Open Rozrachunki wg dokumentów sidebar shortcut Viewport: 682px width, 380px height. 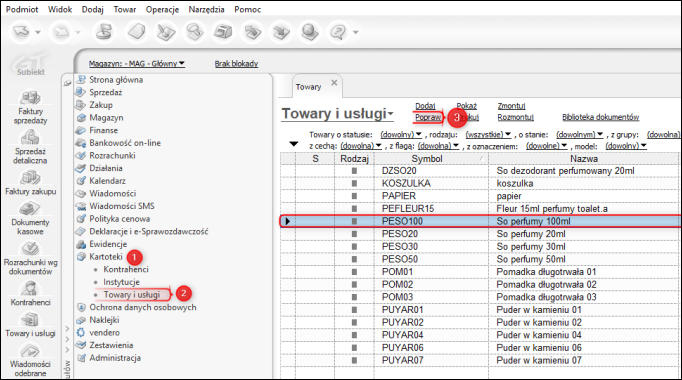[30, 259]
